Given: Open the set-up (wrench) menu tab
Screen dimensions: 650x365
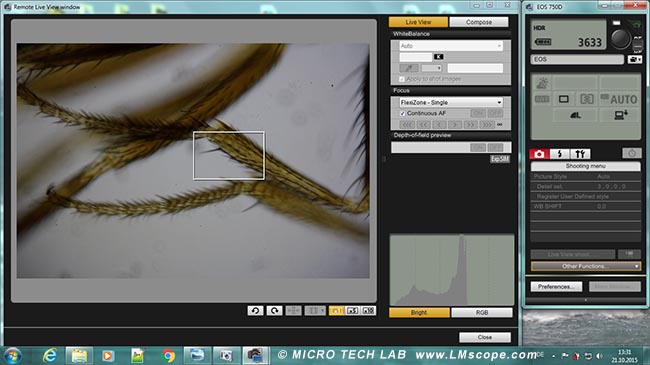Looking at the screenshot, I should pos(580,154).
